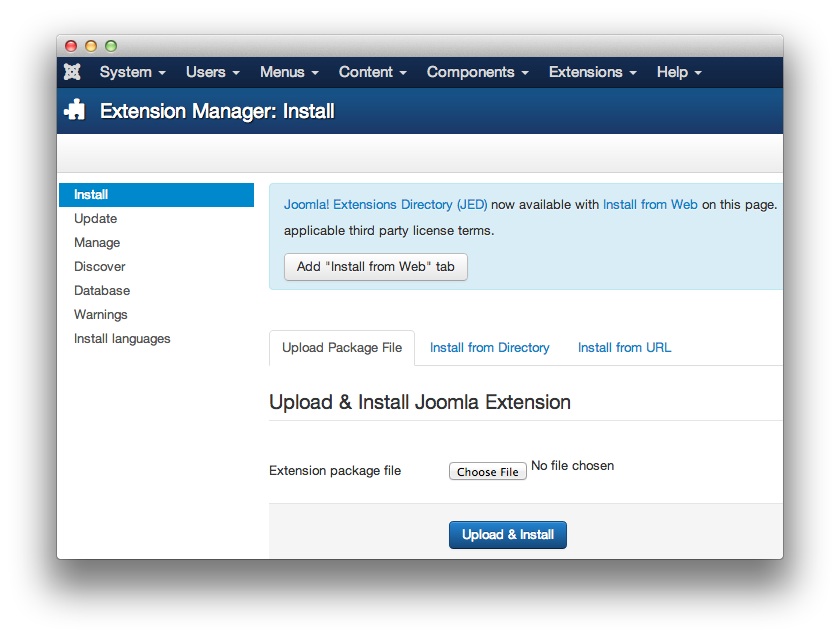Open Discover in the sidebar

100,266
